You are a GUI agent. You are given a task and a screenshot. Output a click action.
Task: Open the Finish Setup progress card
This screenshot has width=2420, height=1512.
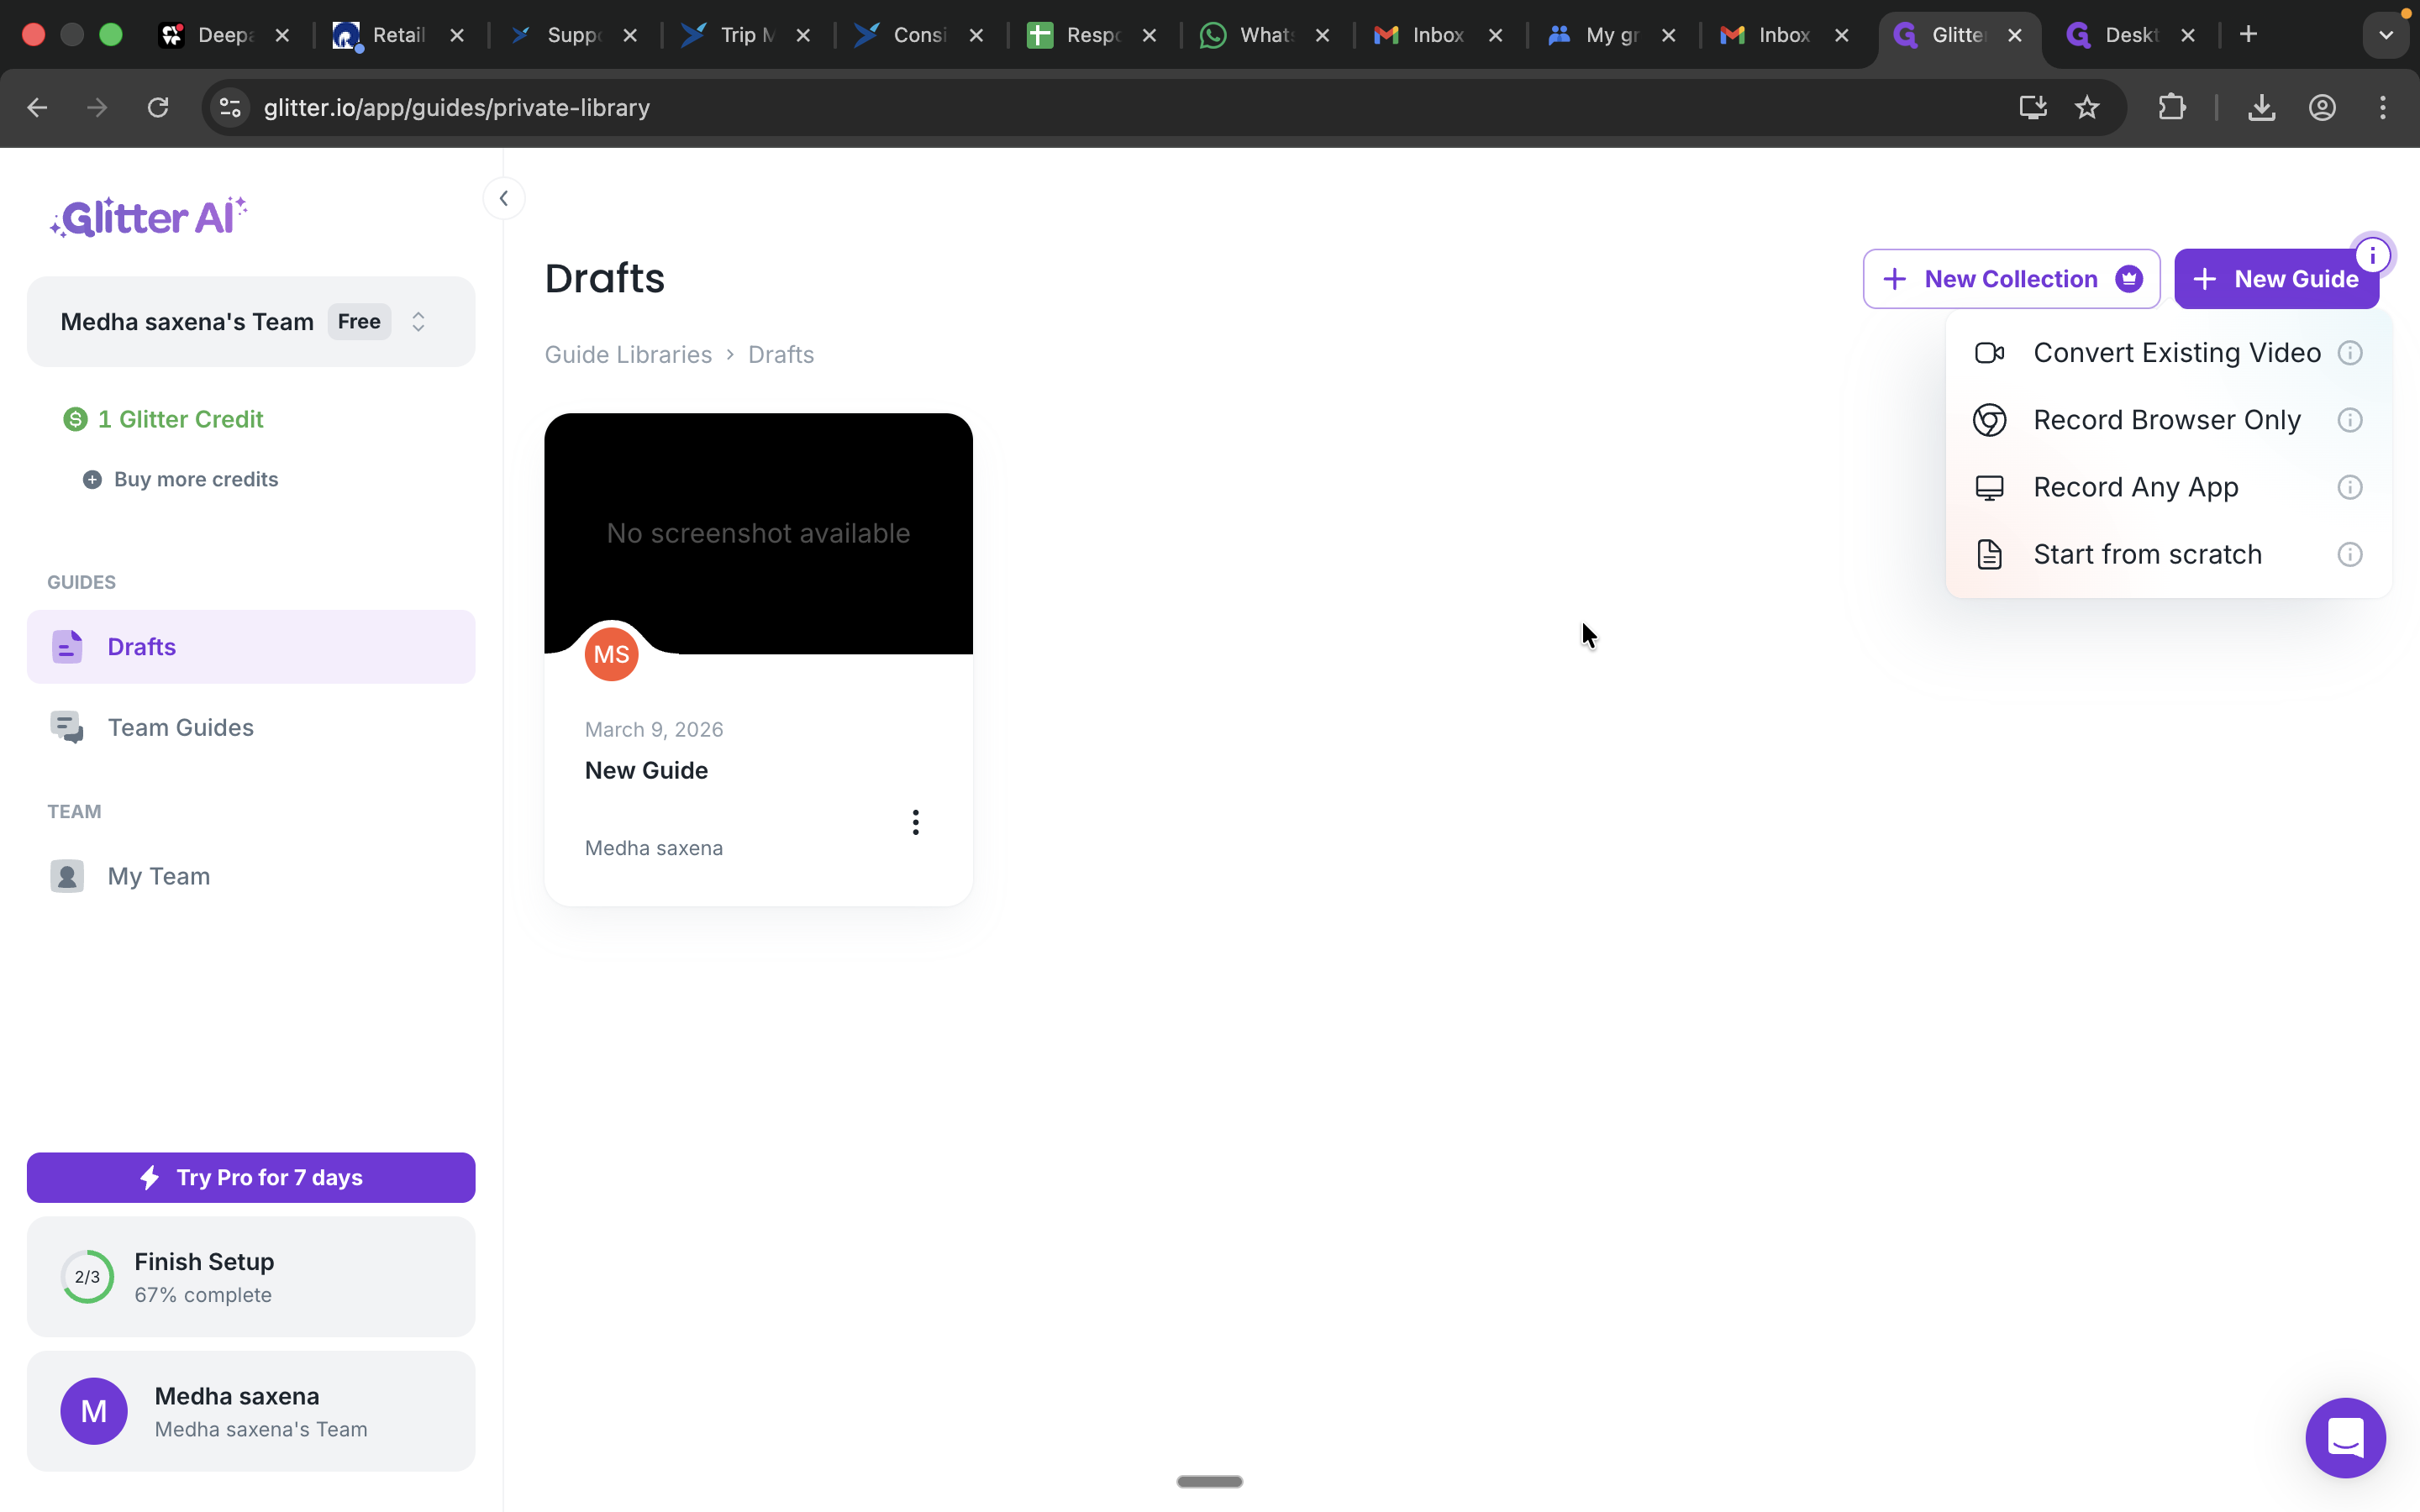(251, 1276)
